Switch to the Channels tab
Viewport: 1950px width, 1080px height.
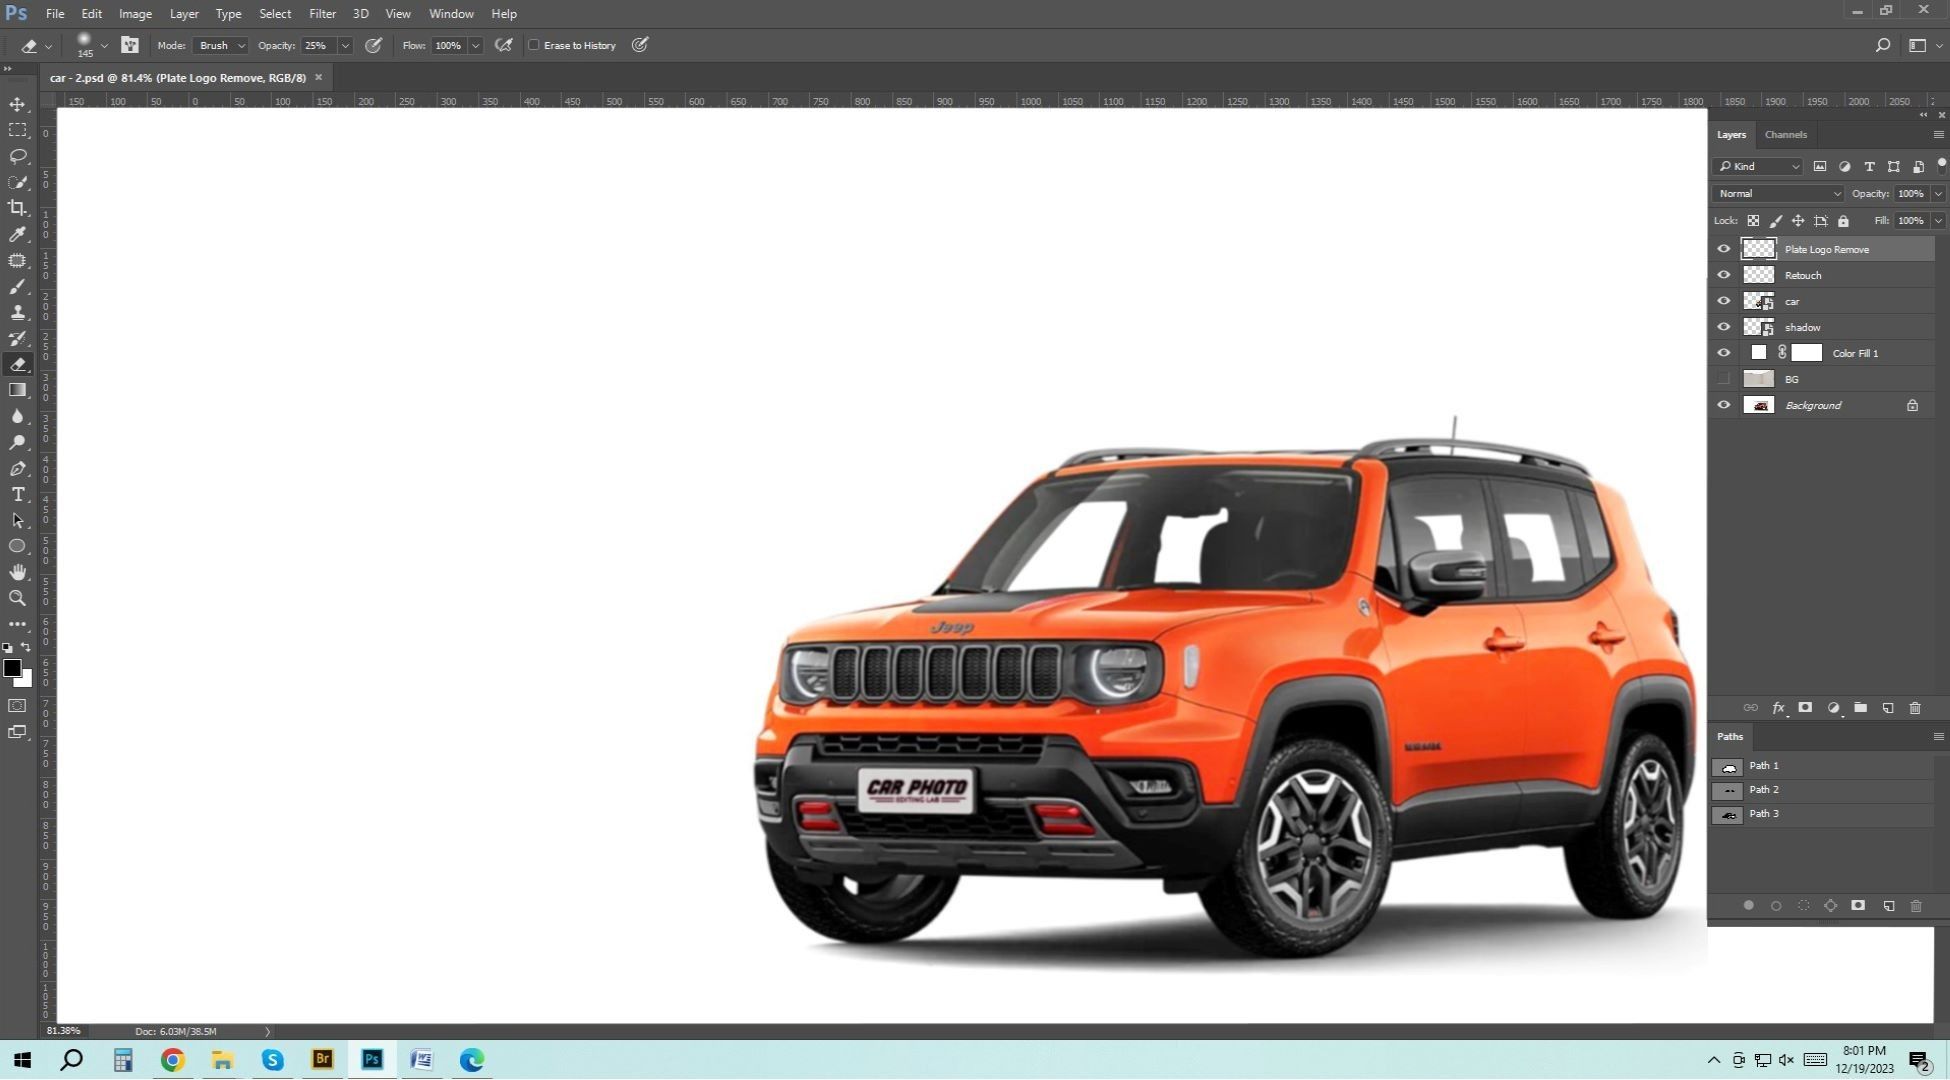coord(1786,134)
